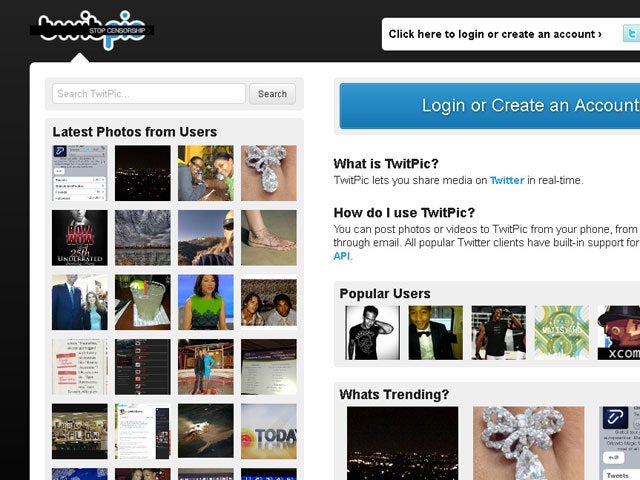Open the API link
This screenshot has width=640, height=480.
(x=342, y=256)
